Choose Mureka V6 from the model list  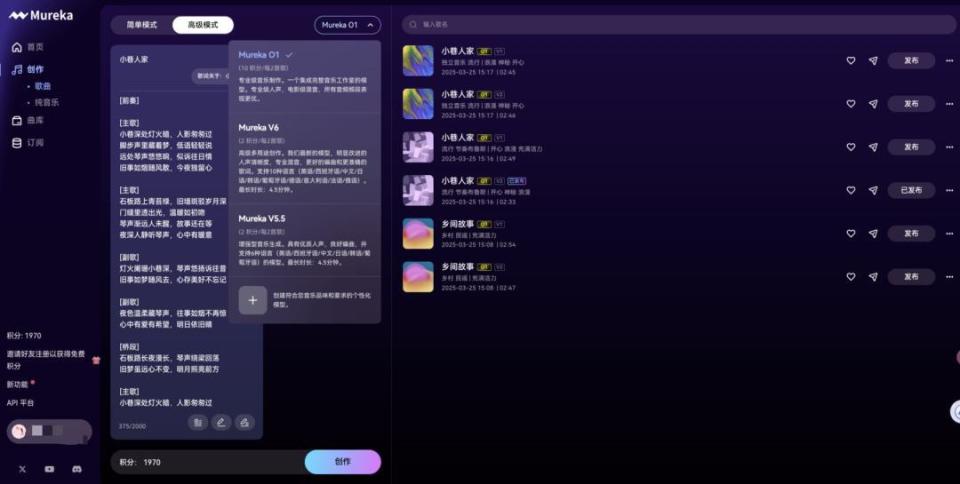(x=259, y=127)
